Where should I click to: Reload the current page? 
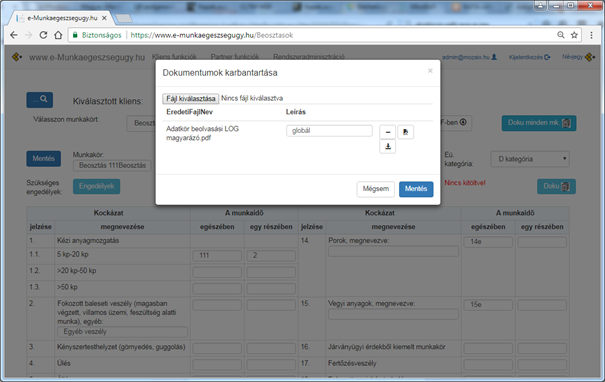click(43, 35)
